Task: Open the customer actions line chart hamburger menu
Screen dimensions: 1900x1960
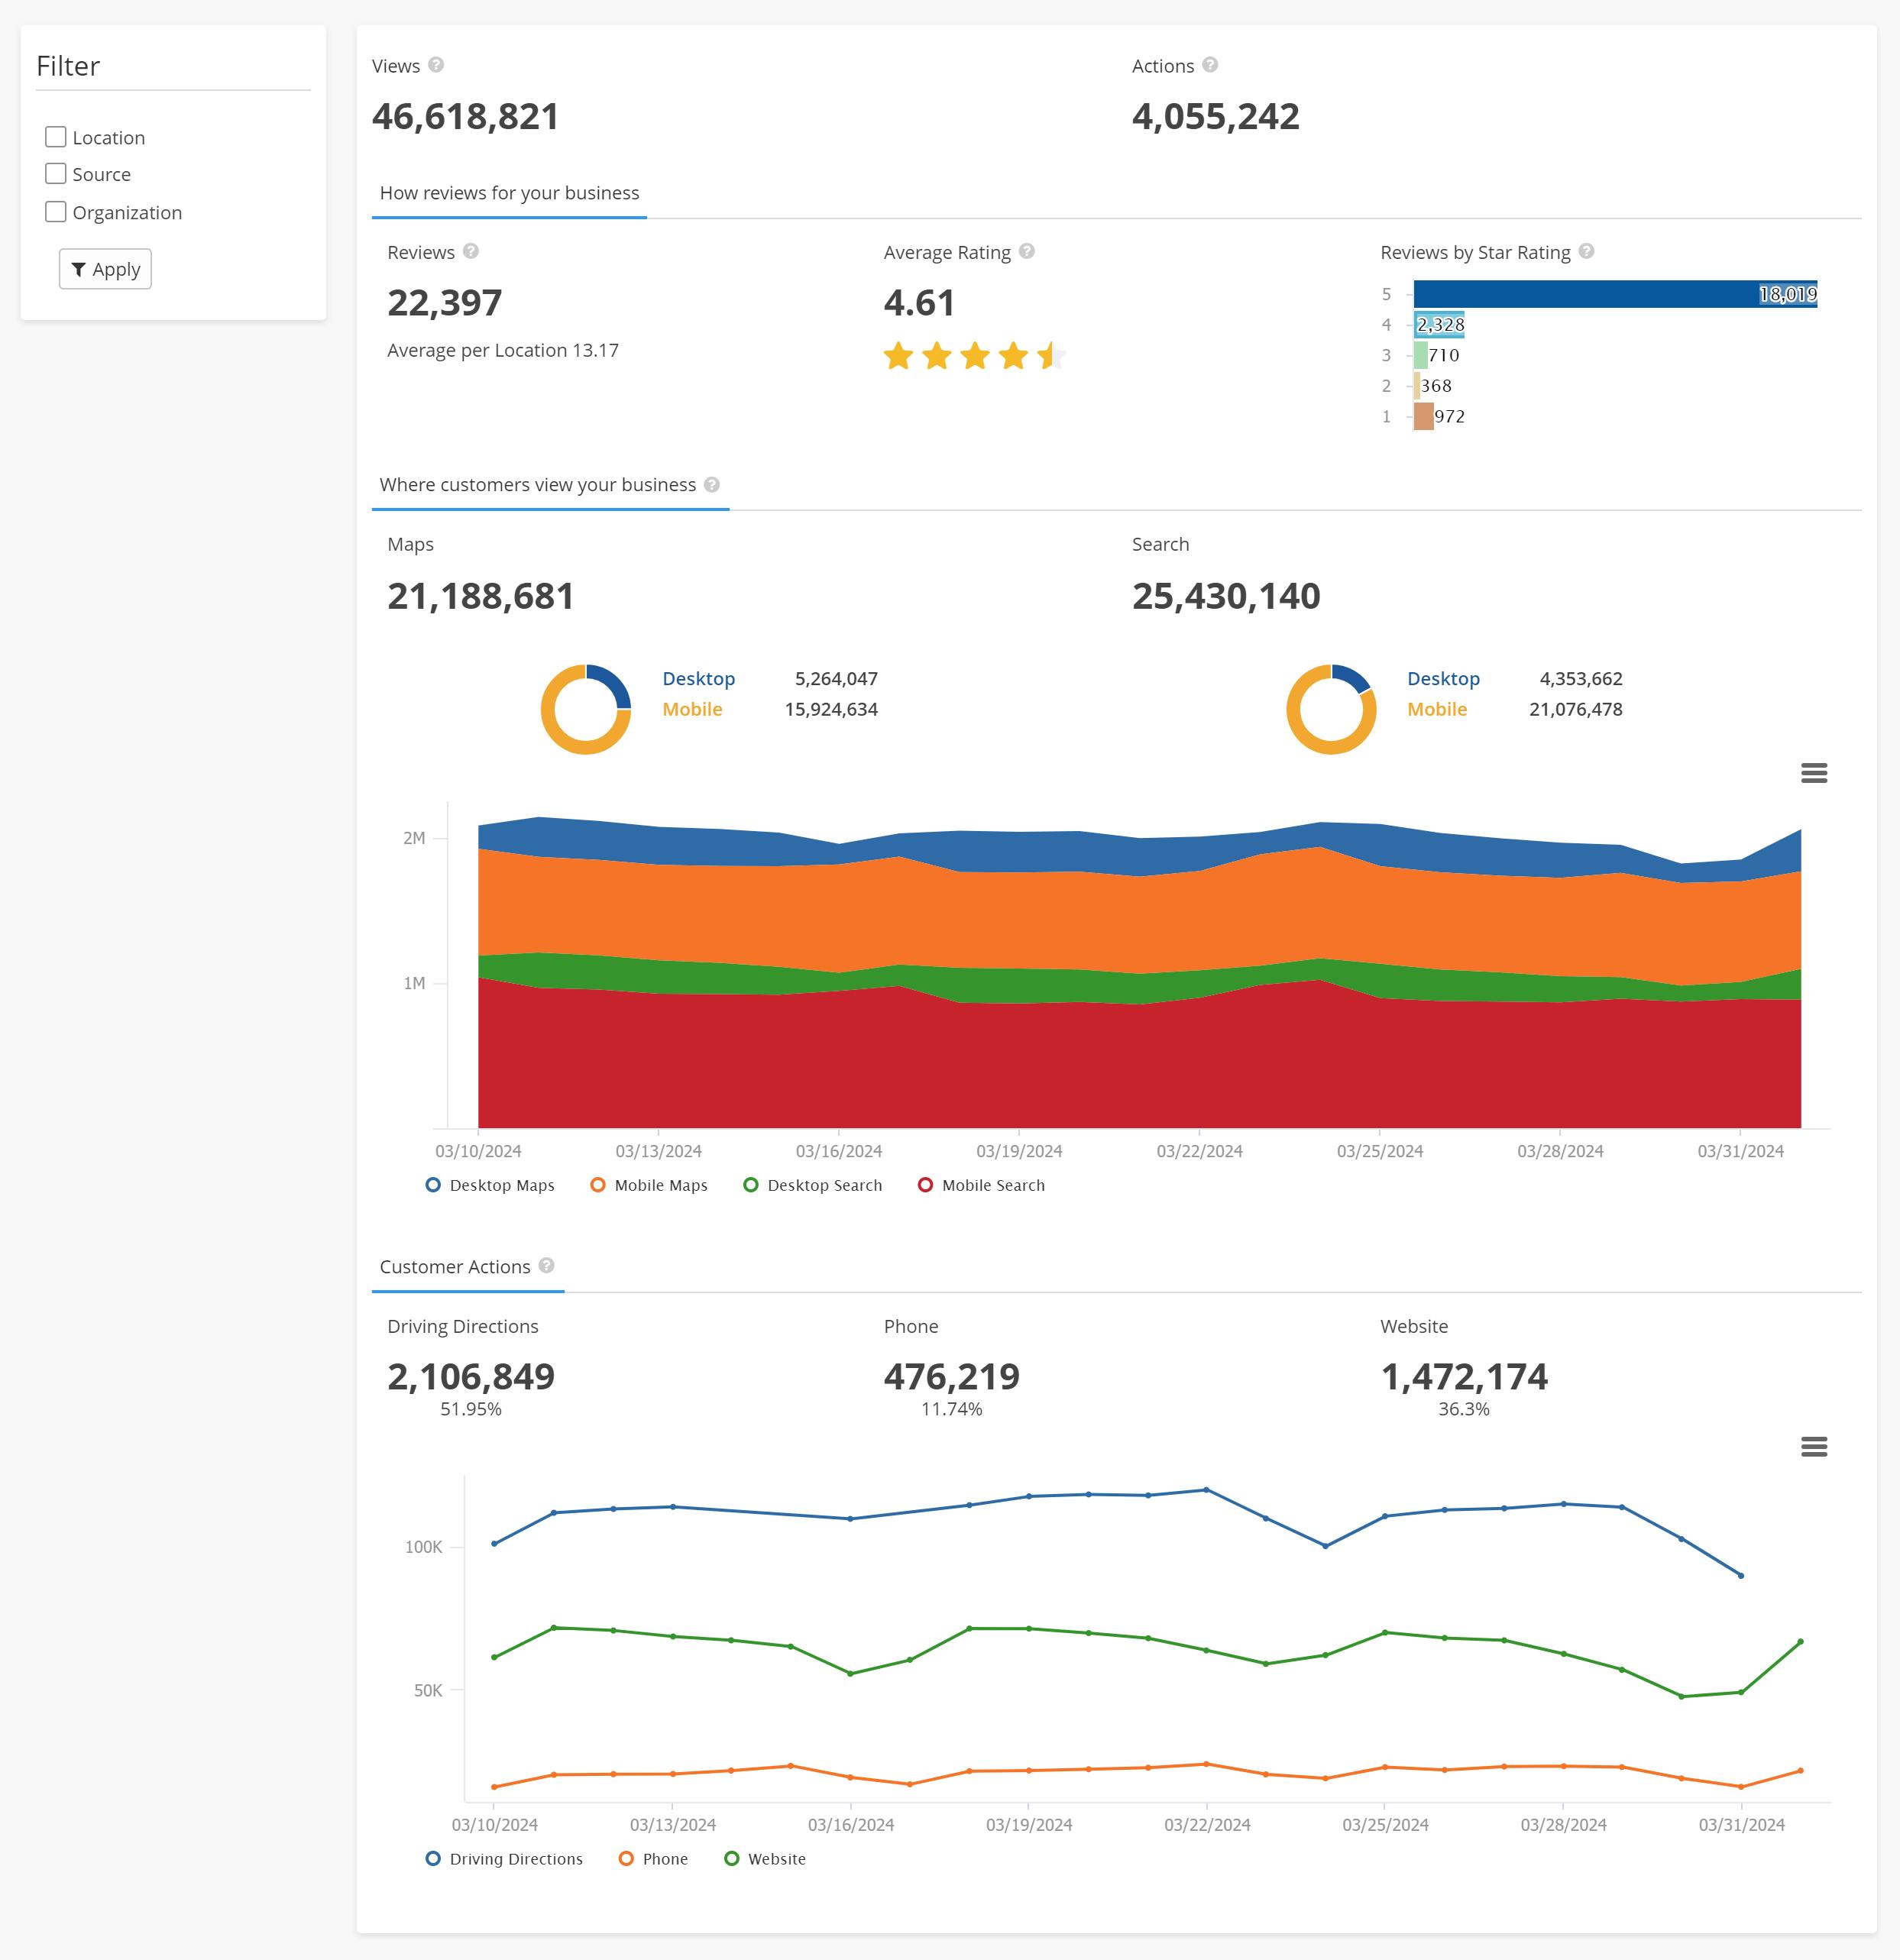Action: 1814,1447
